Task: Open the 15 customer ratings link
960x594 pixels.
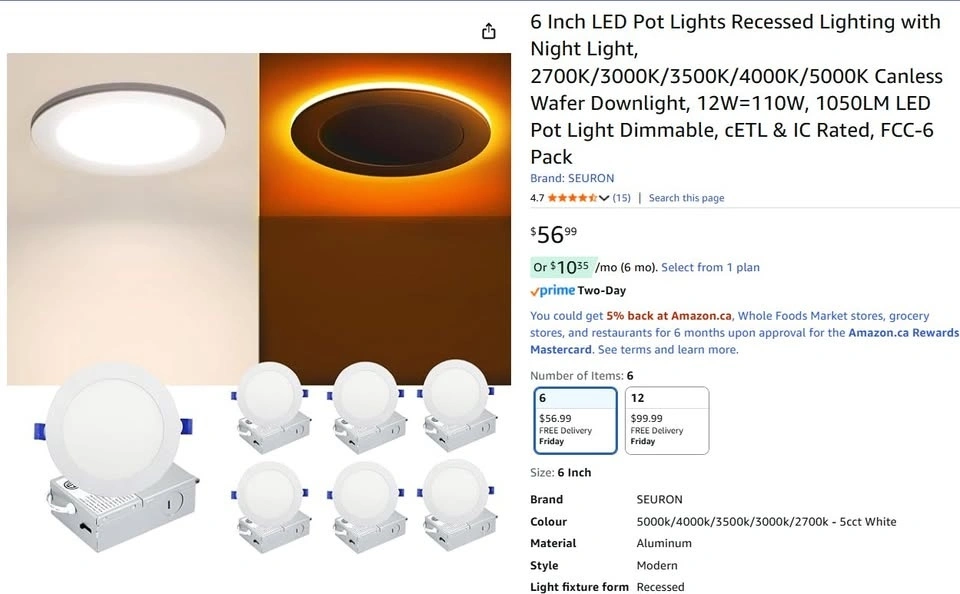Action: pyautogui.click(x=621, y=198)
